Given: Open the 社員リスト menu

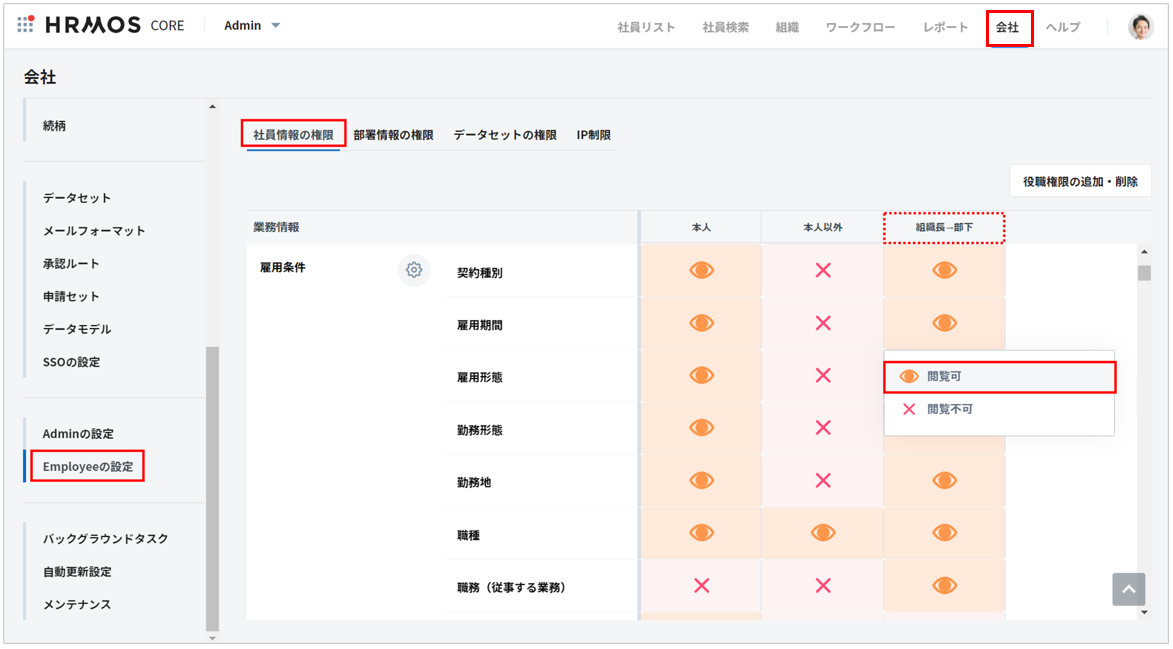Looking at the screenshot, I should pyautogui.click(x=646, y=27).
